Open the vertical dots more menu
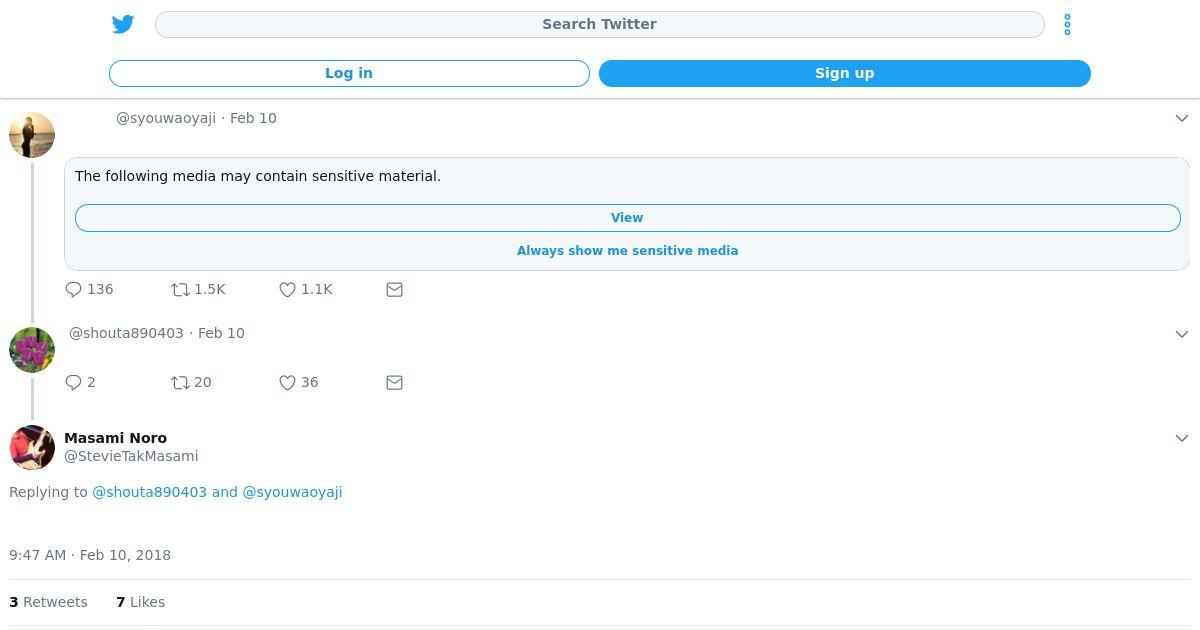 tap(1067, 24)
